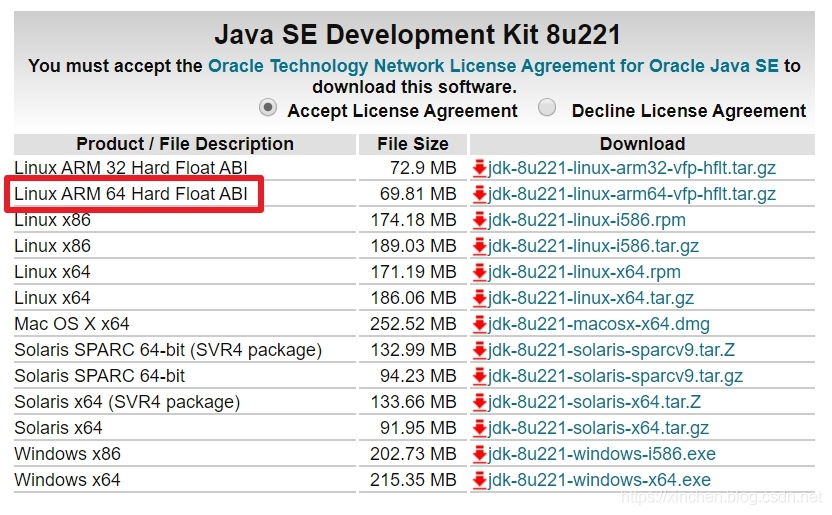Viewport: 832px width, 515px height.
Task: Click Linux ARM 64 Hard Float ABI row
Action: point(414,194)
